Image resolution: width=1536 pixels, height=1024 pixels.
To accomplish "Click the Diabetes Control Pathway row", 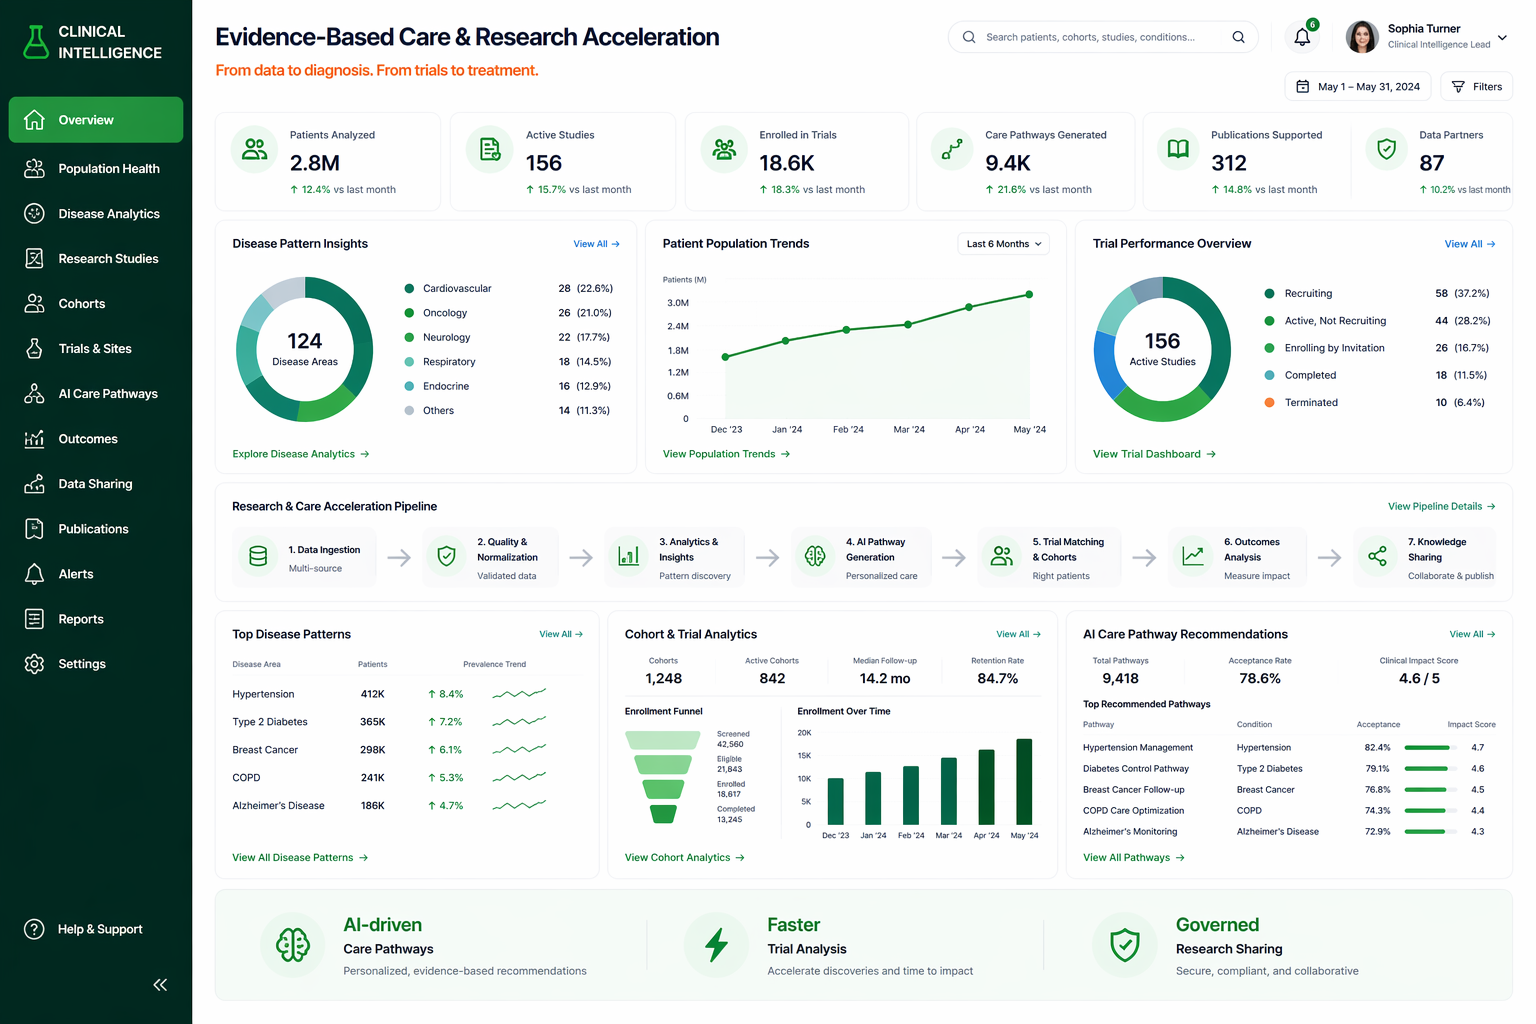I will pos(1290,769).
